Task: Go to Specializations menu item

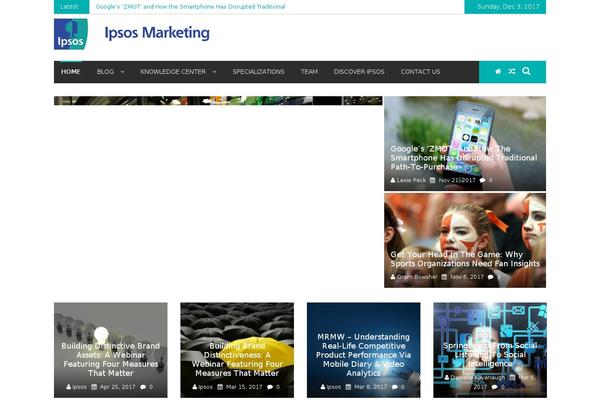Action: [258, 72]
